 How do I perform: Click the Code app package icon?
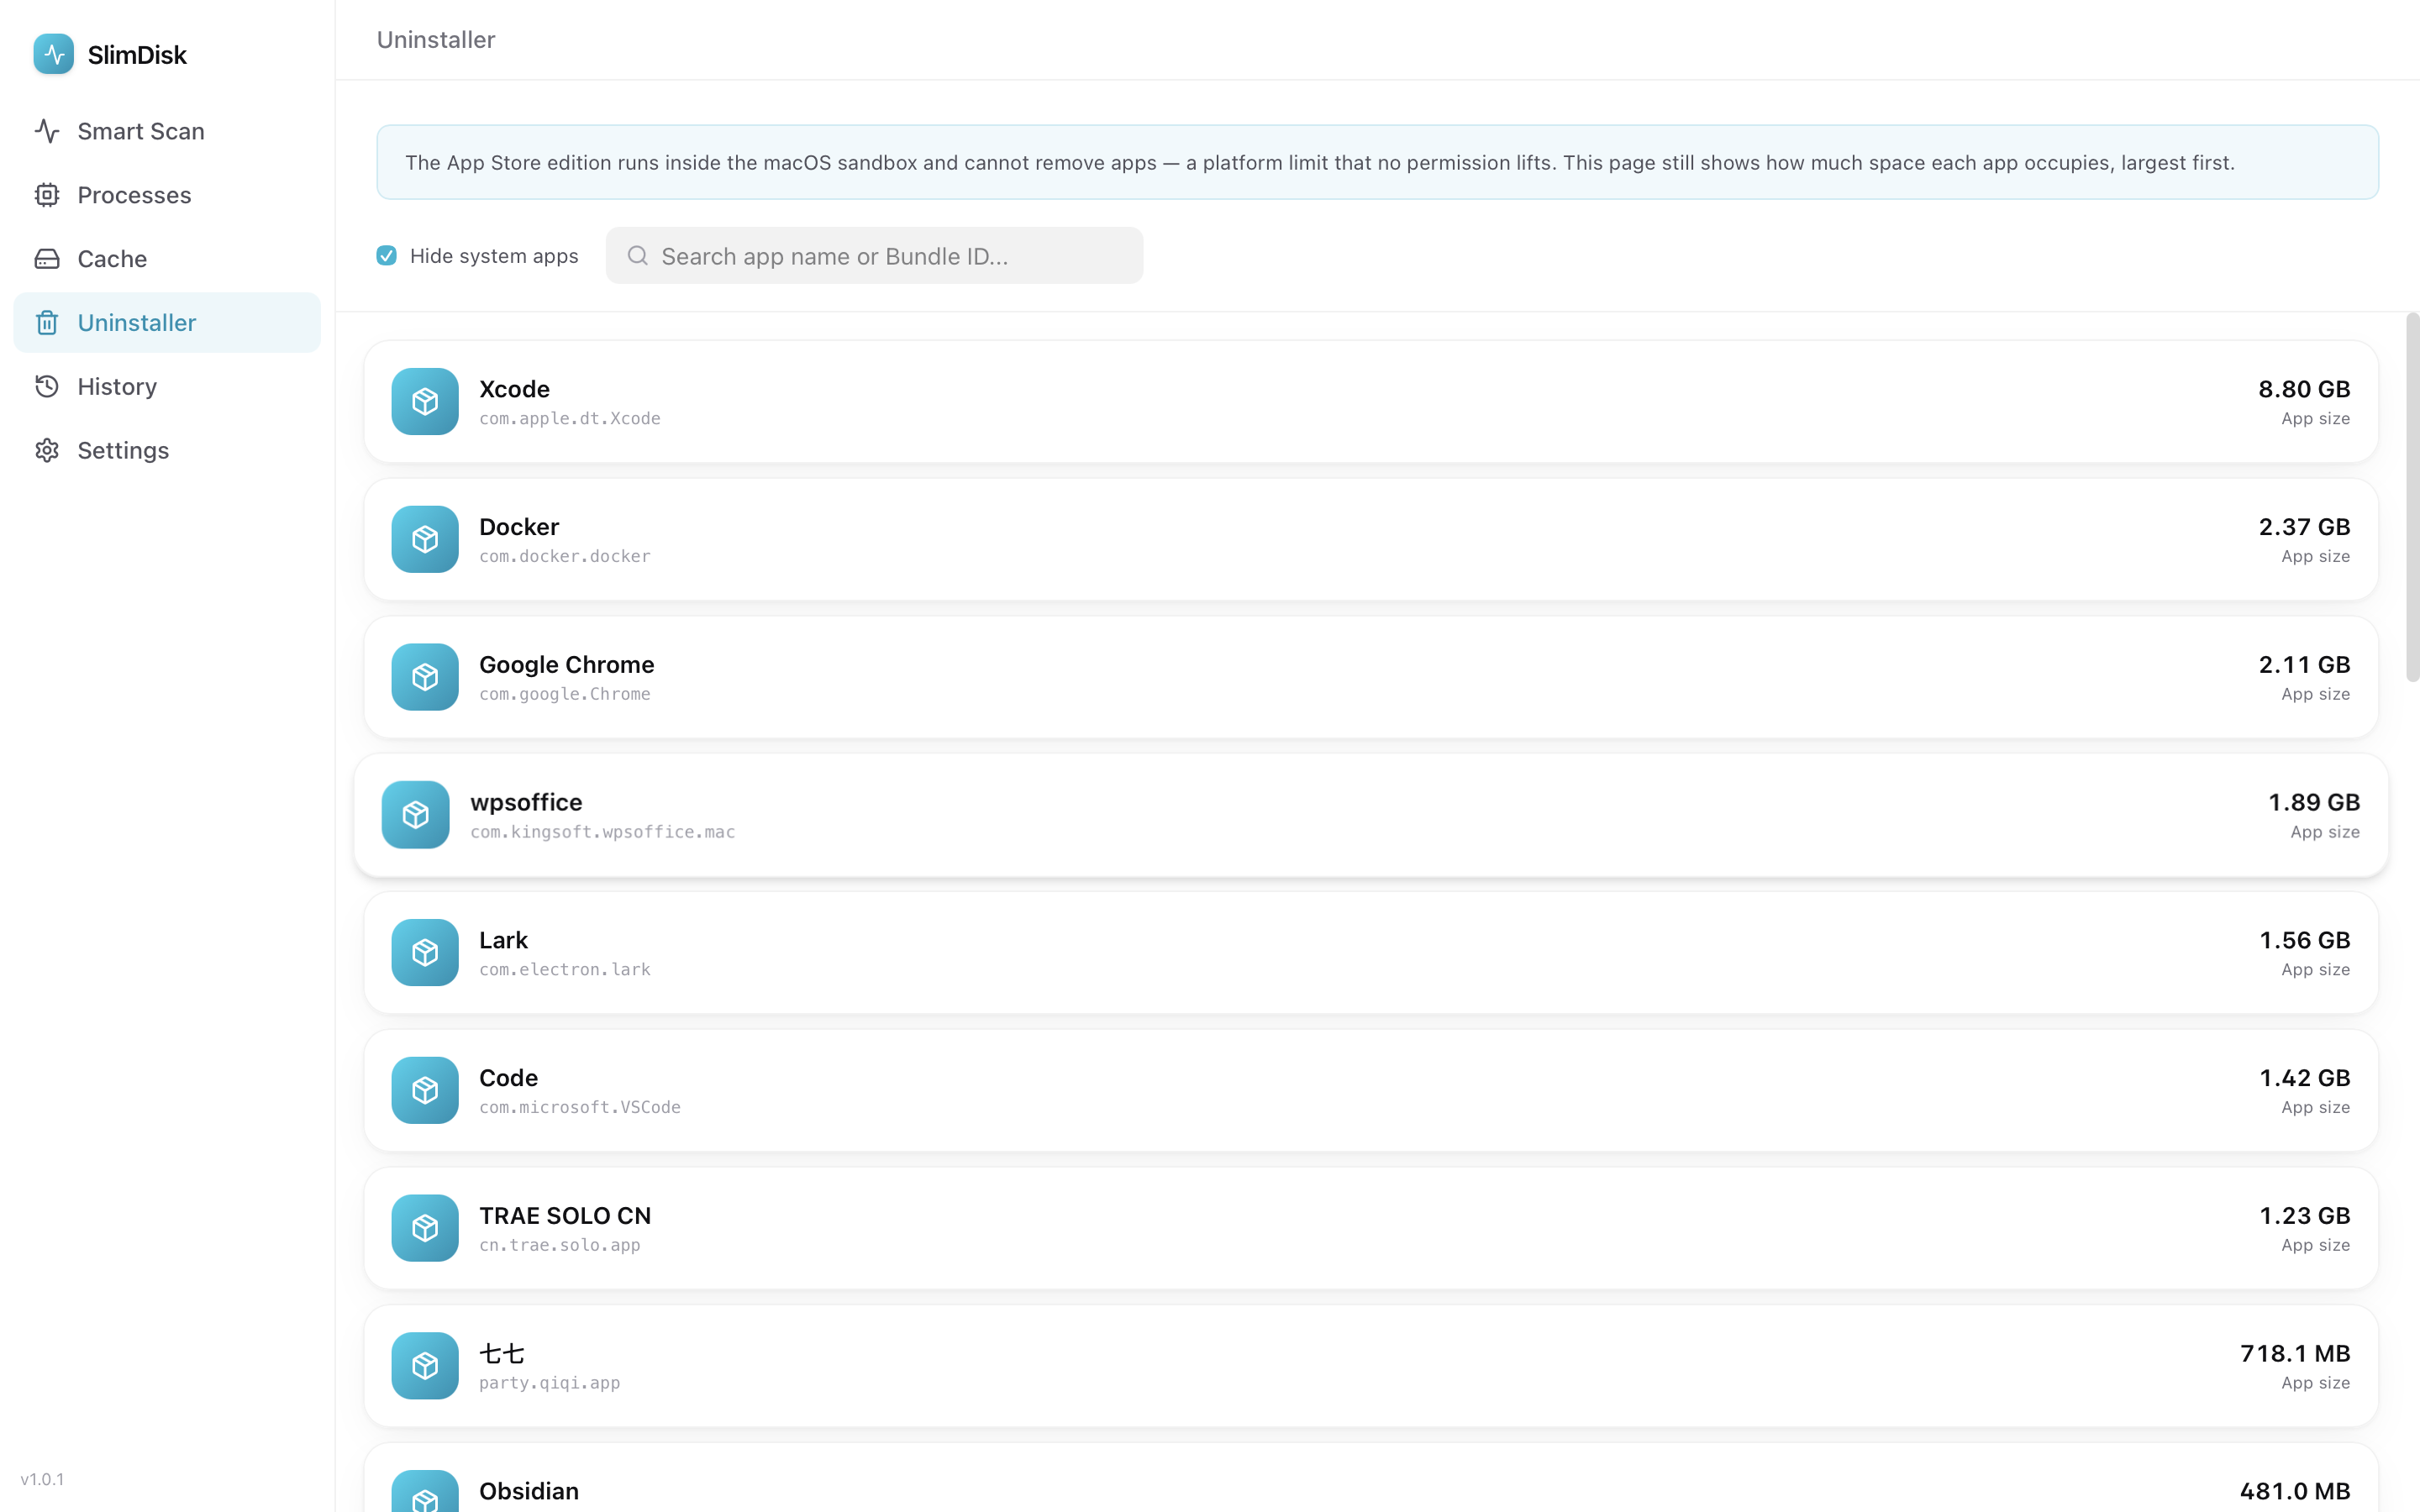click(425, 1091)
